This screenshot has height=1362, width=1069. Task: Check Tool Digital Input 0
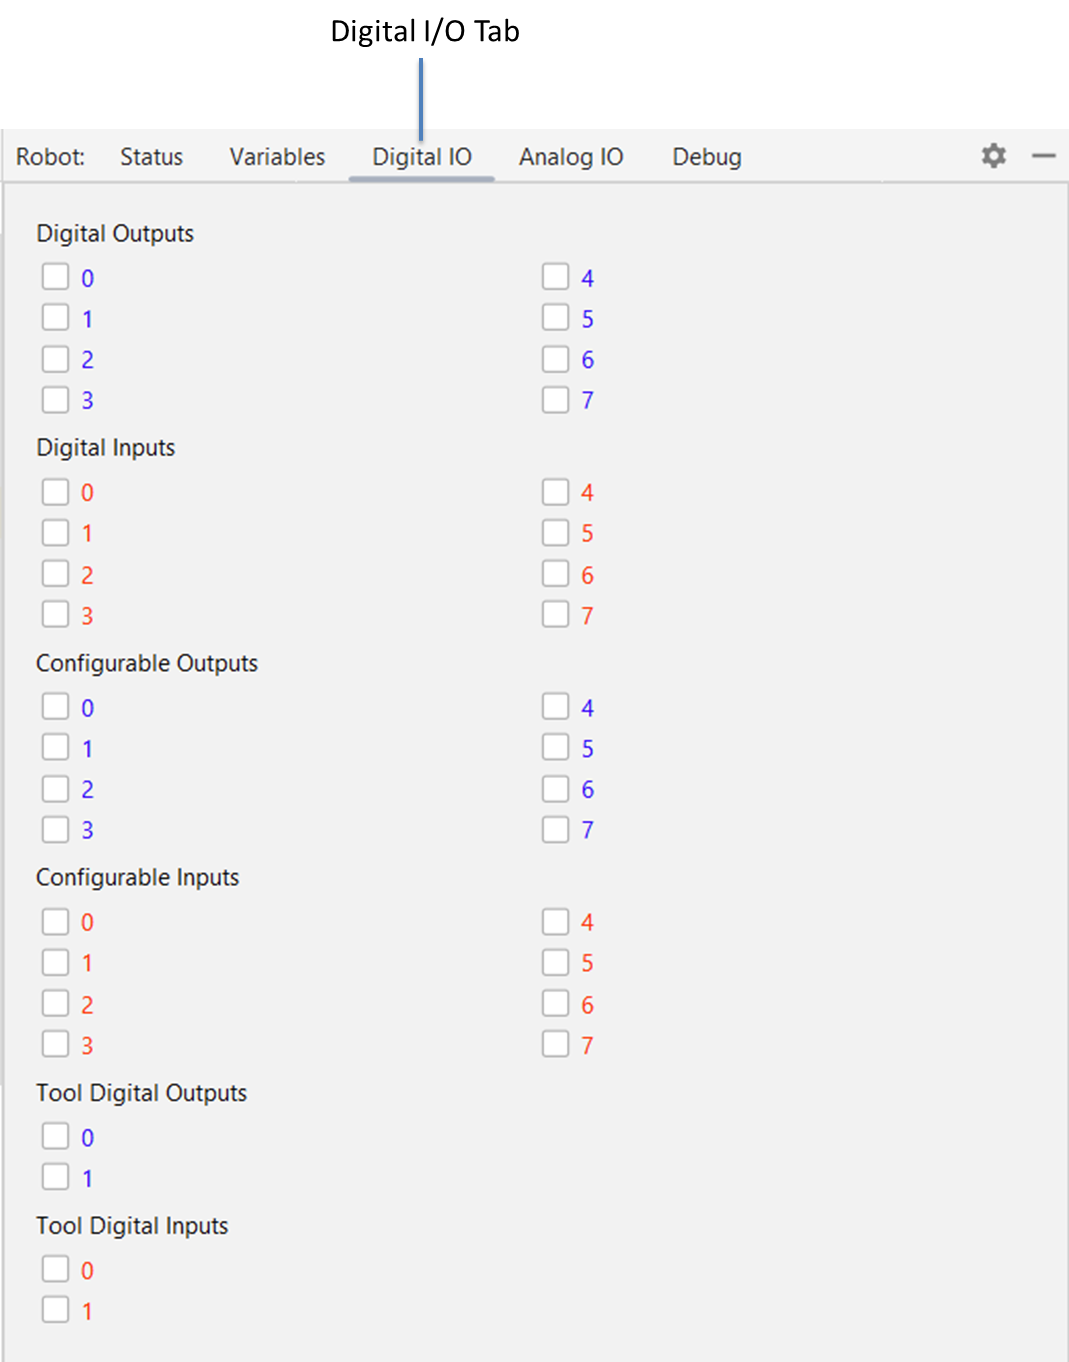56,1270
